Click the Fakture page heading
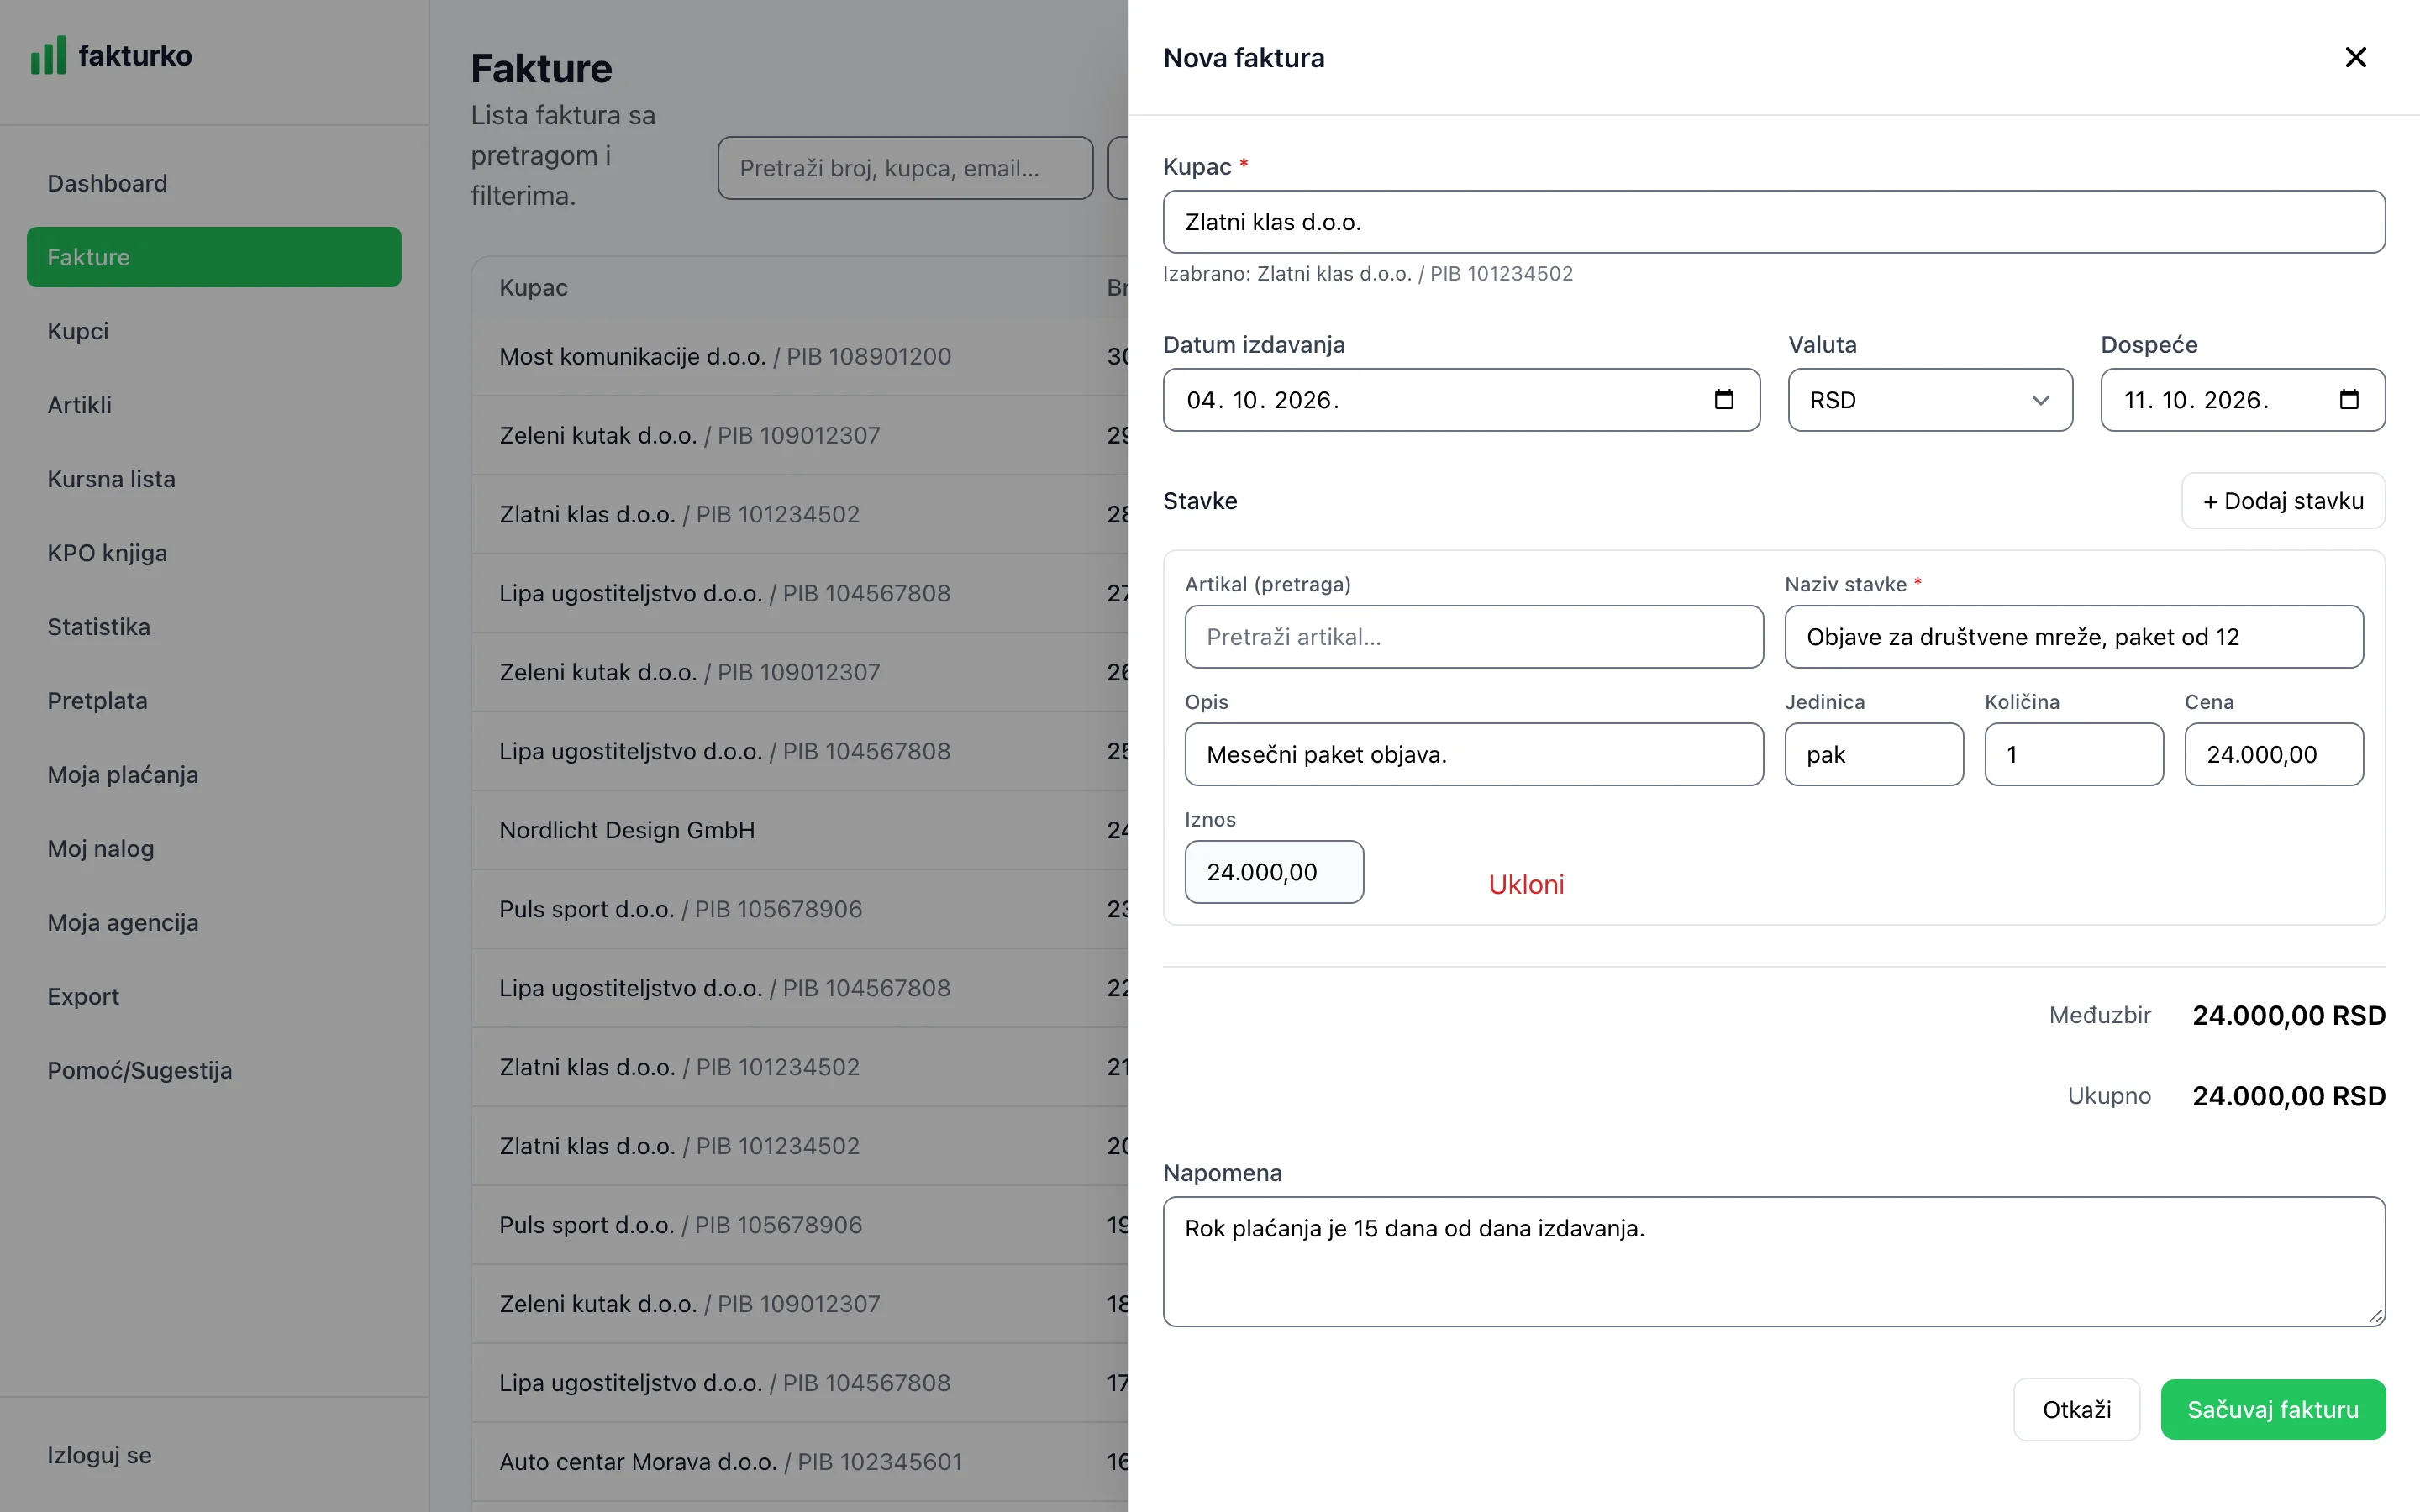2420x1512 pixels. click(541, 69)
